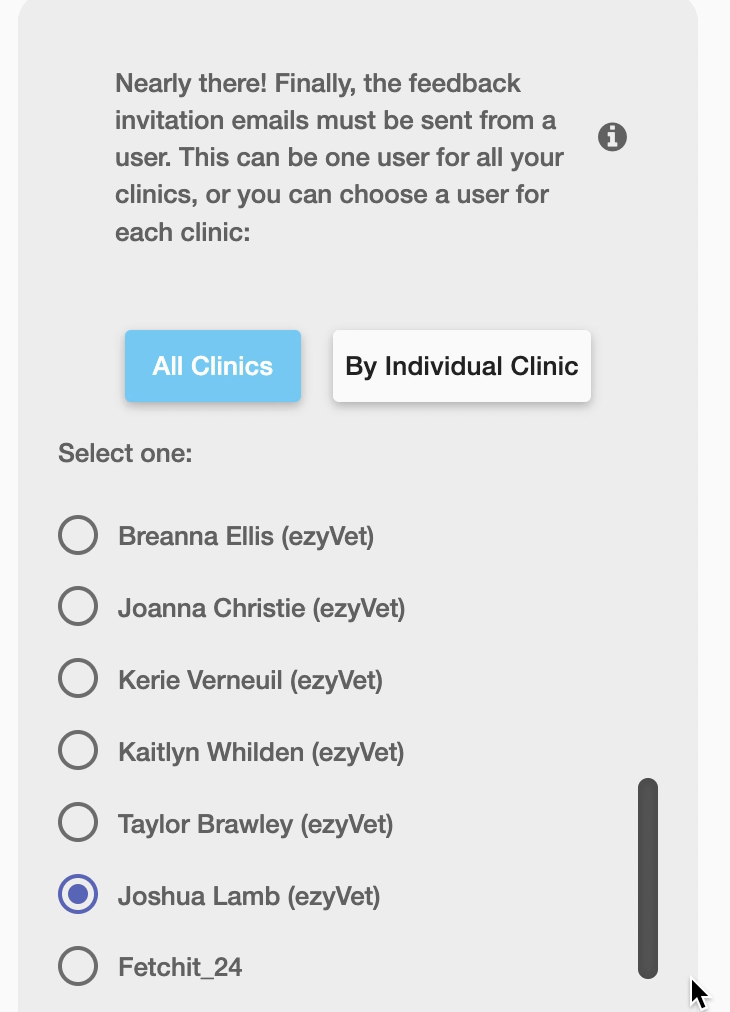Click the selected Joshua Lamb radio button
730x1012 pixels.
(78, 895)
